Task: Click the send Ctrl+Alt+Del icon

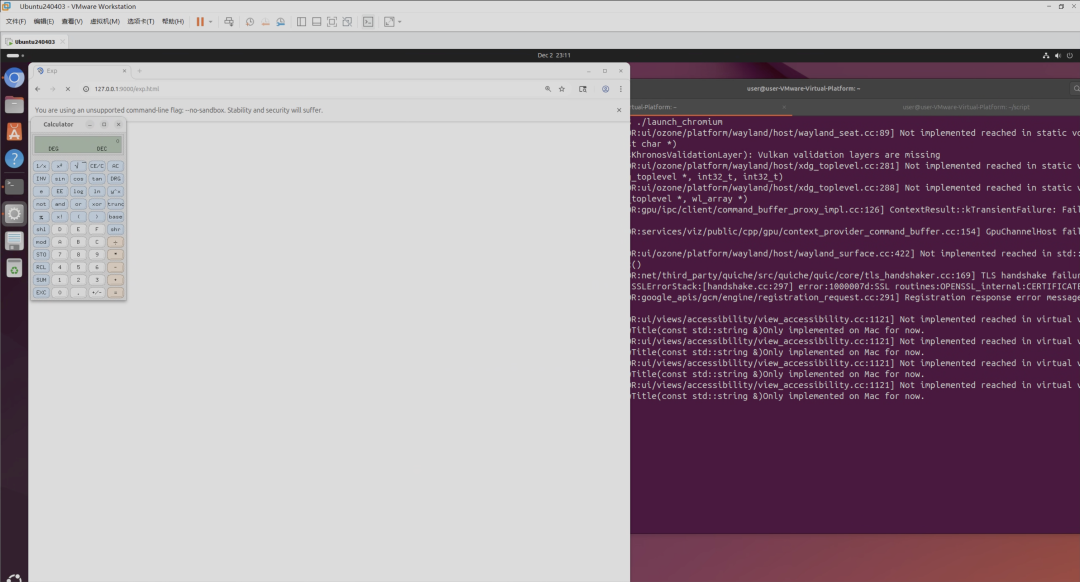Action: [229, 22]
